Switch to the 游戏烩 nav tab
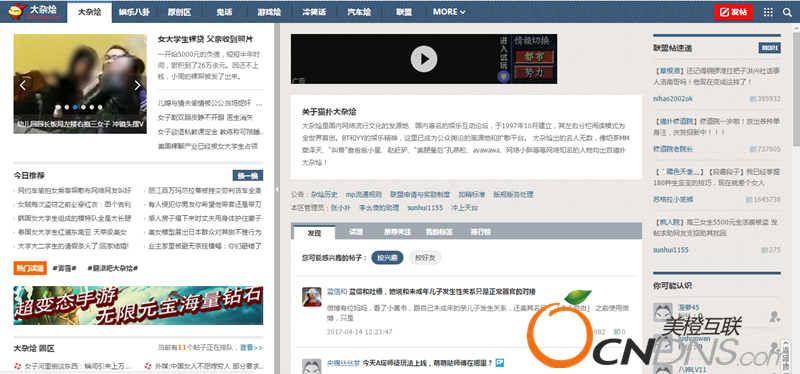Viewport: 800px width, 374px height. [x=269, y=12]
